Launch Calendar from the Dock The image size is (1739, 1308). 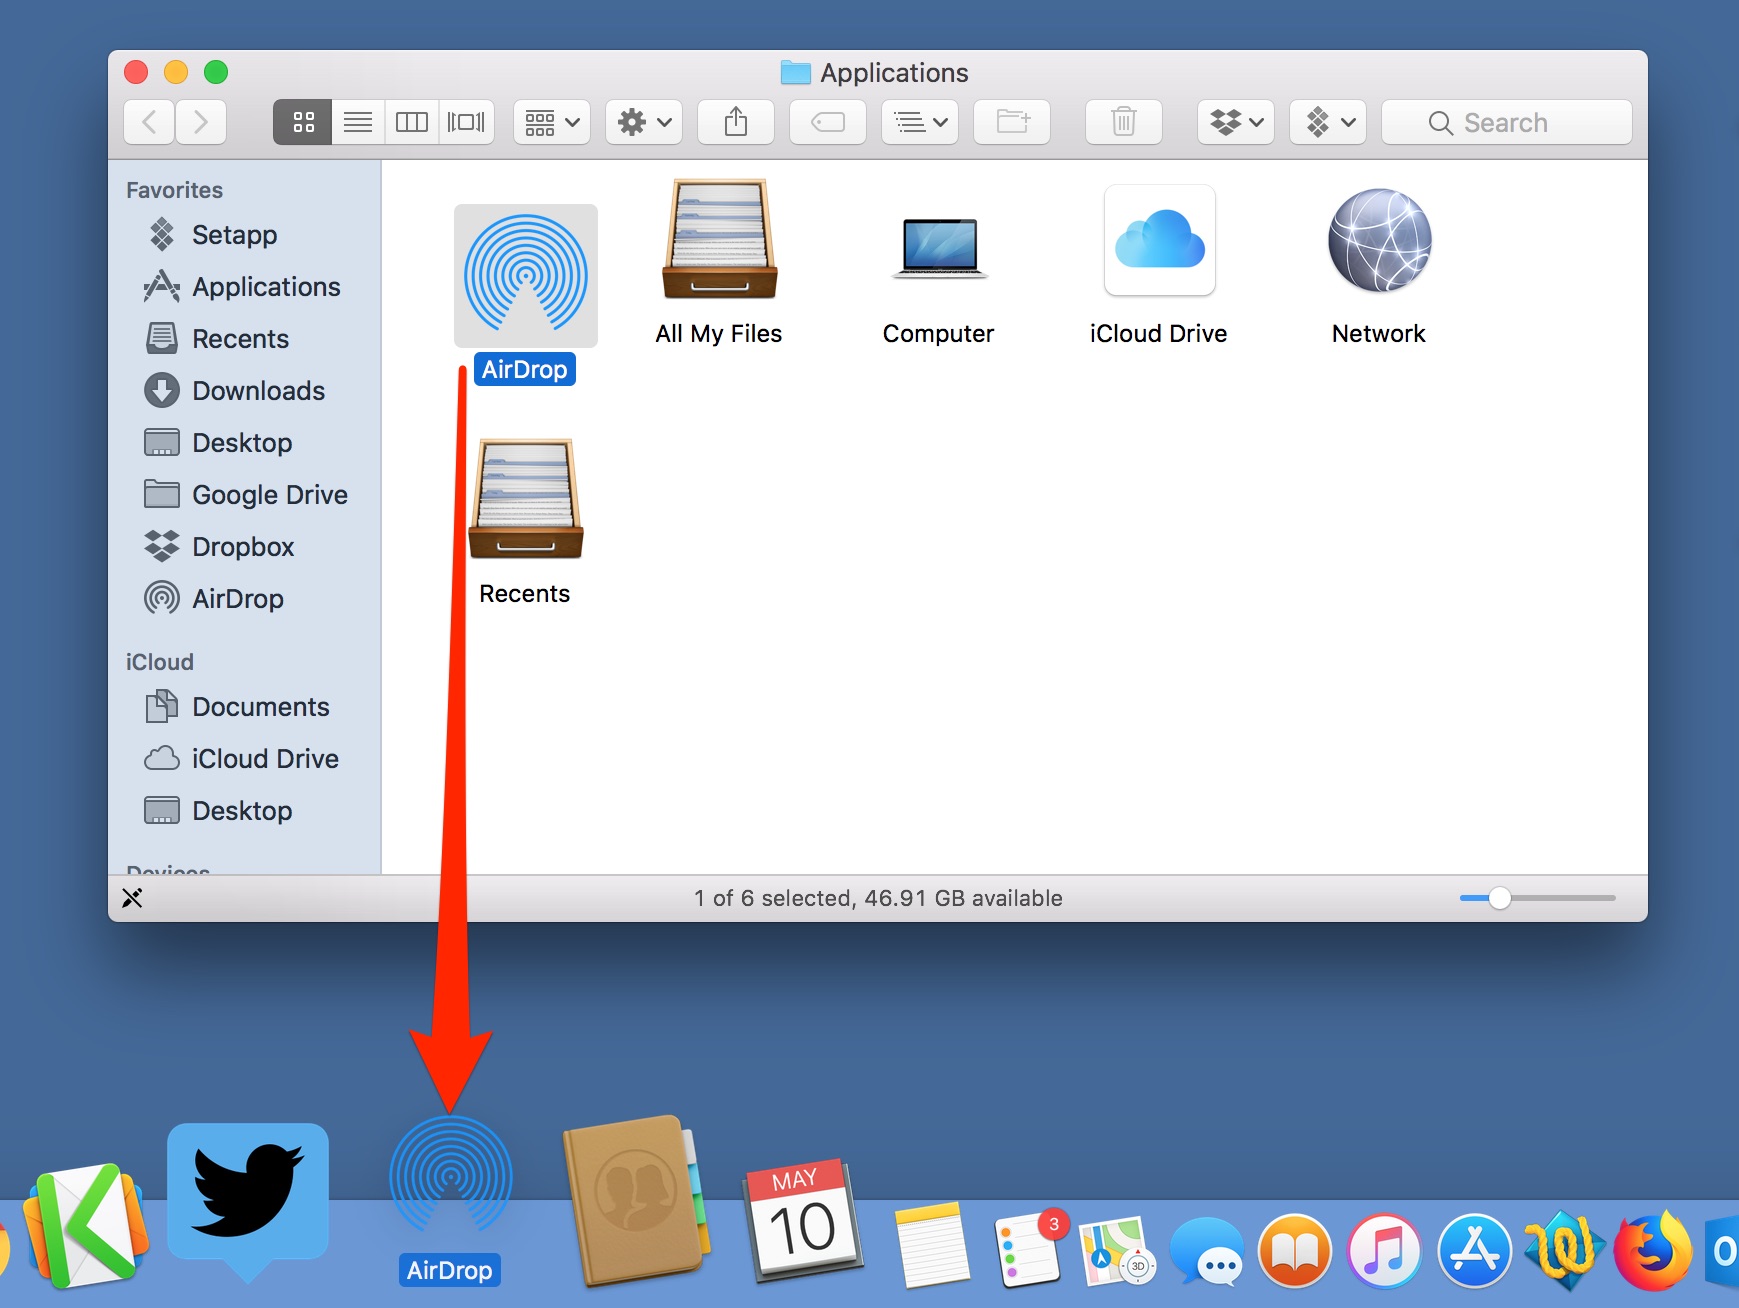pyautogui.click(x=803, y=1221)
